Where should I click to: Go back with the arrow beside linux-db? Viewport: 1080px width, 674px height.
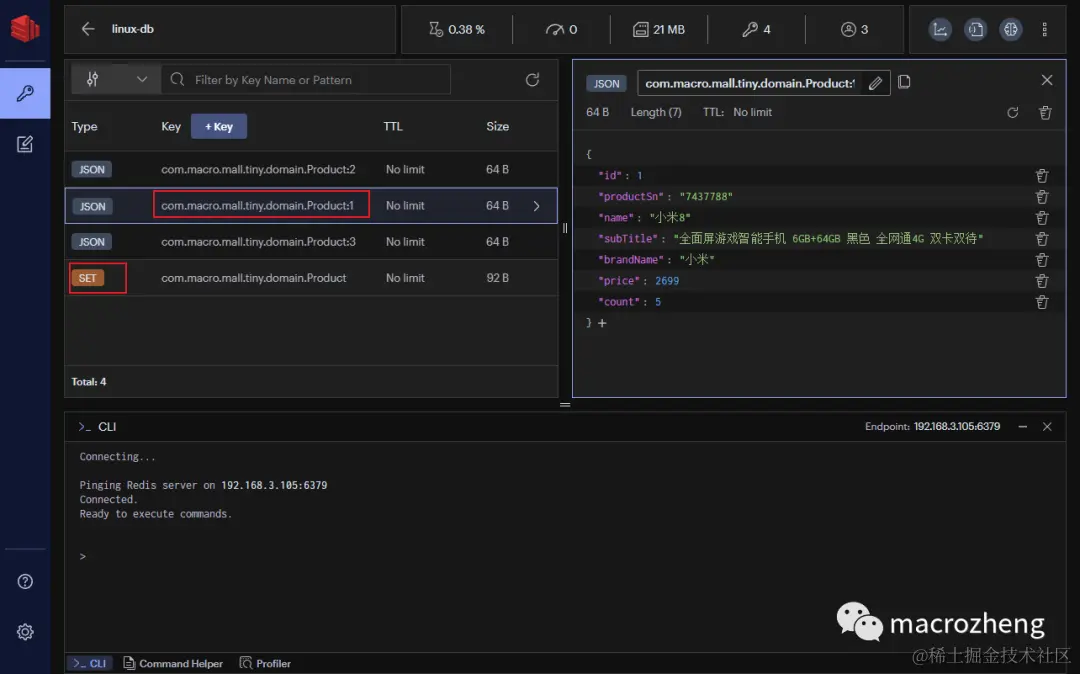pos(88,29)
